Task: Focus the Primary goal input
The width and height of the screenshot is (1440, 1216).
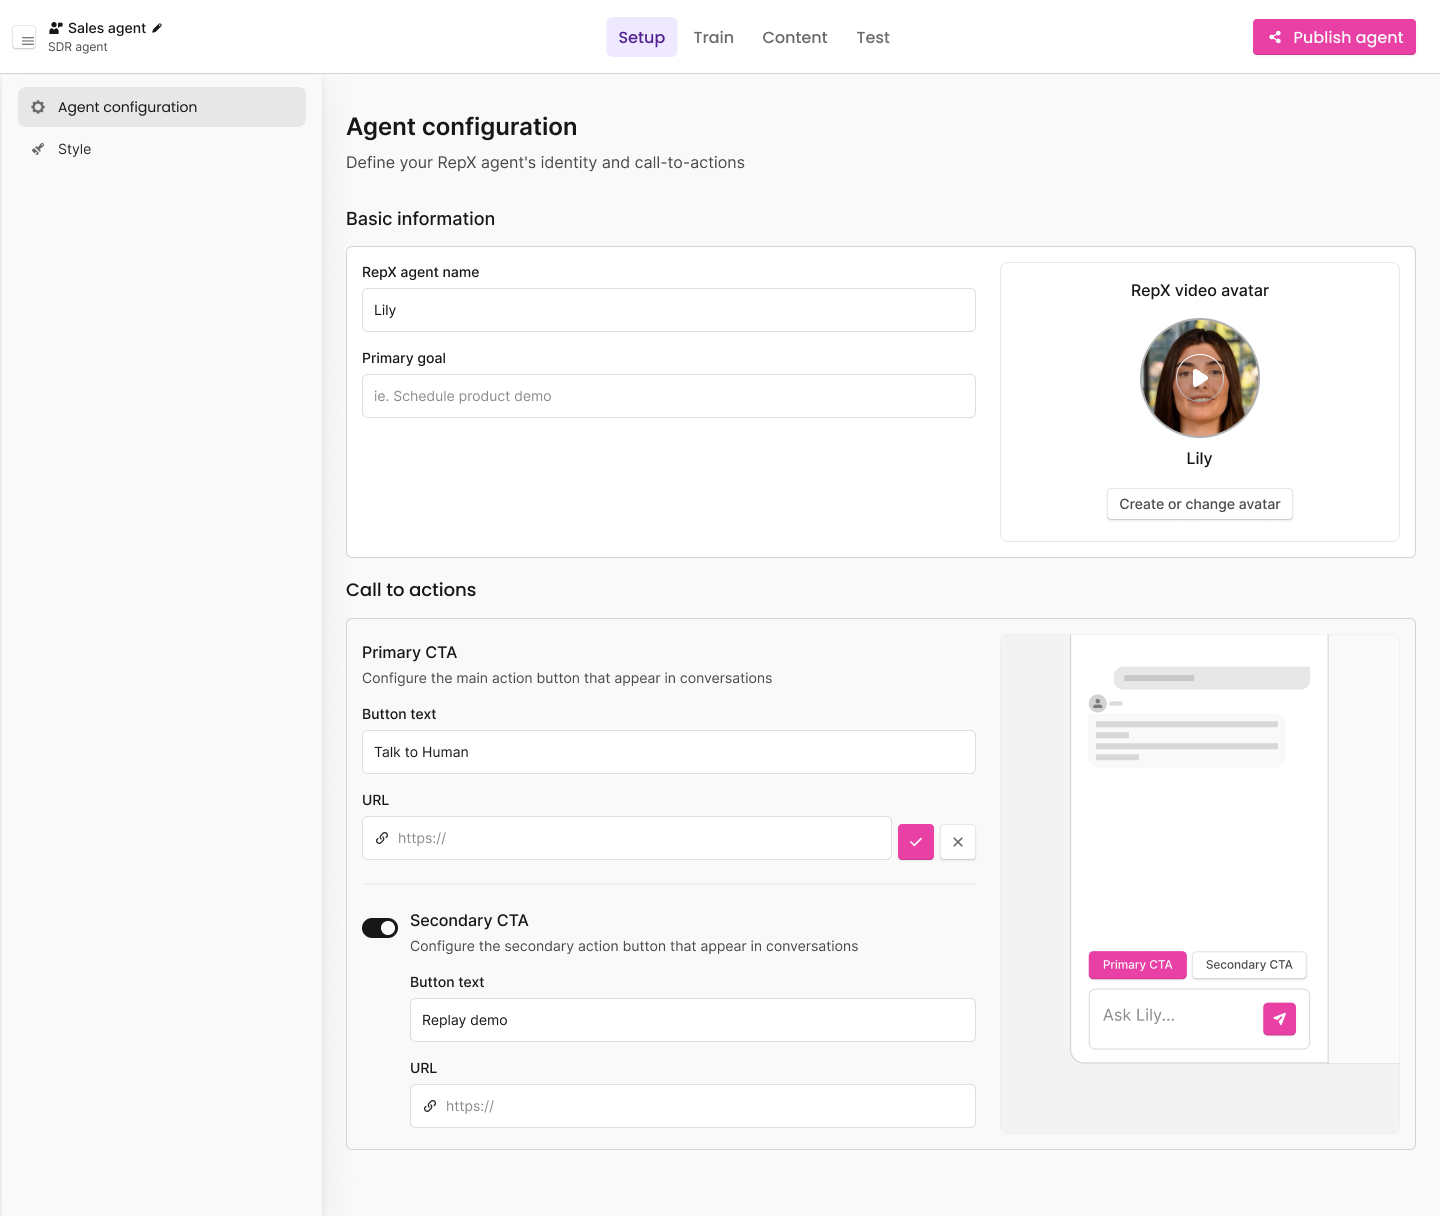Action: pyautogui.click(x=669, y=396)
